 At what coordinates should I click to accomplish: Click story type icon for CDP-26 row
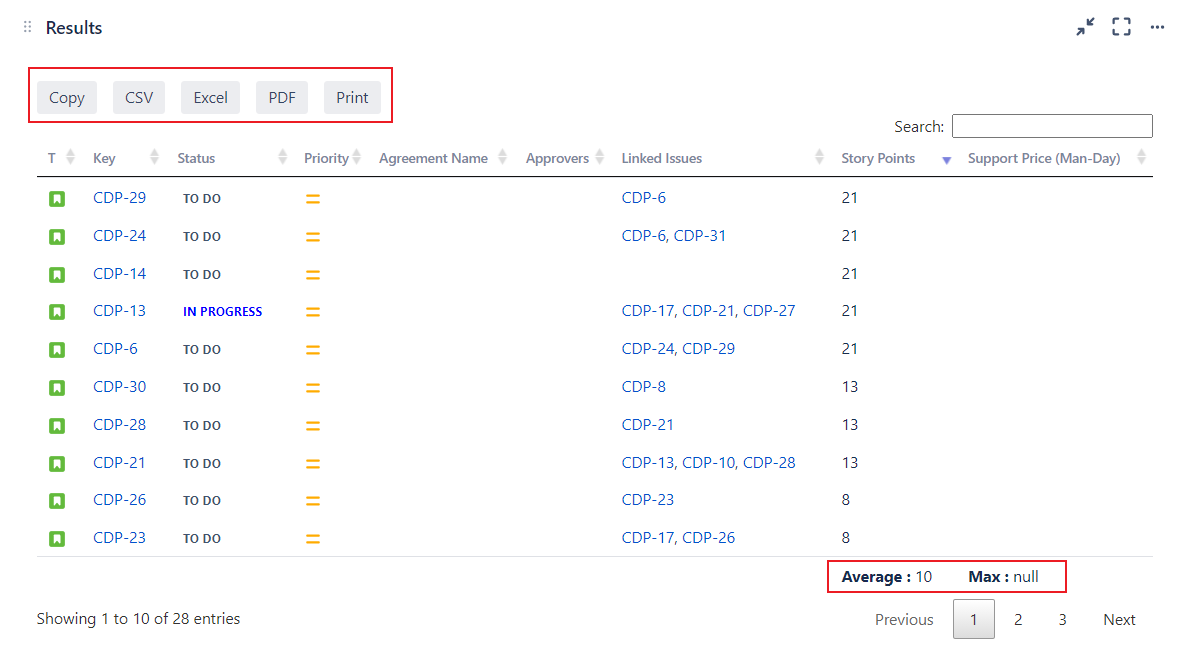(57, 501)
